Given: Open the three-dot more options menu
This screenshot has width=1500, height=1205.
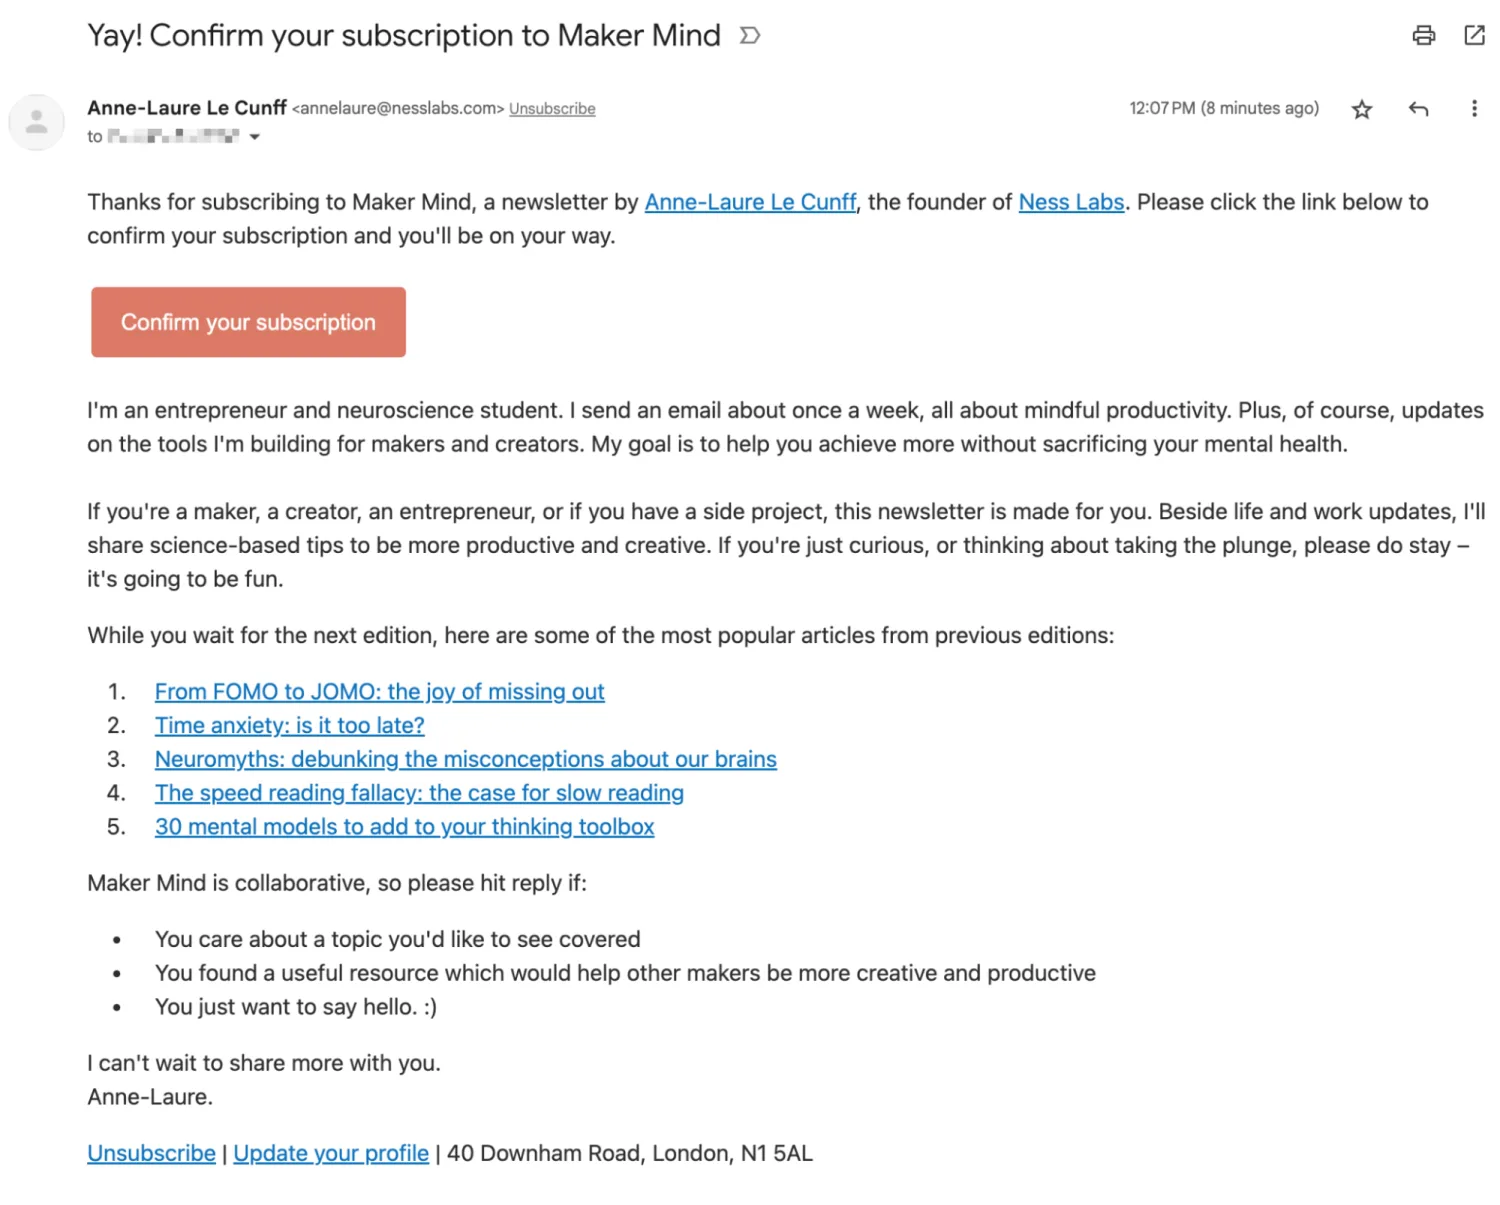Looking at the screenshot, I should (1474, 109).
